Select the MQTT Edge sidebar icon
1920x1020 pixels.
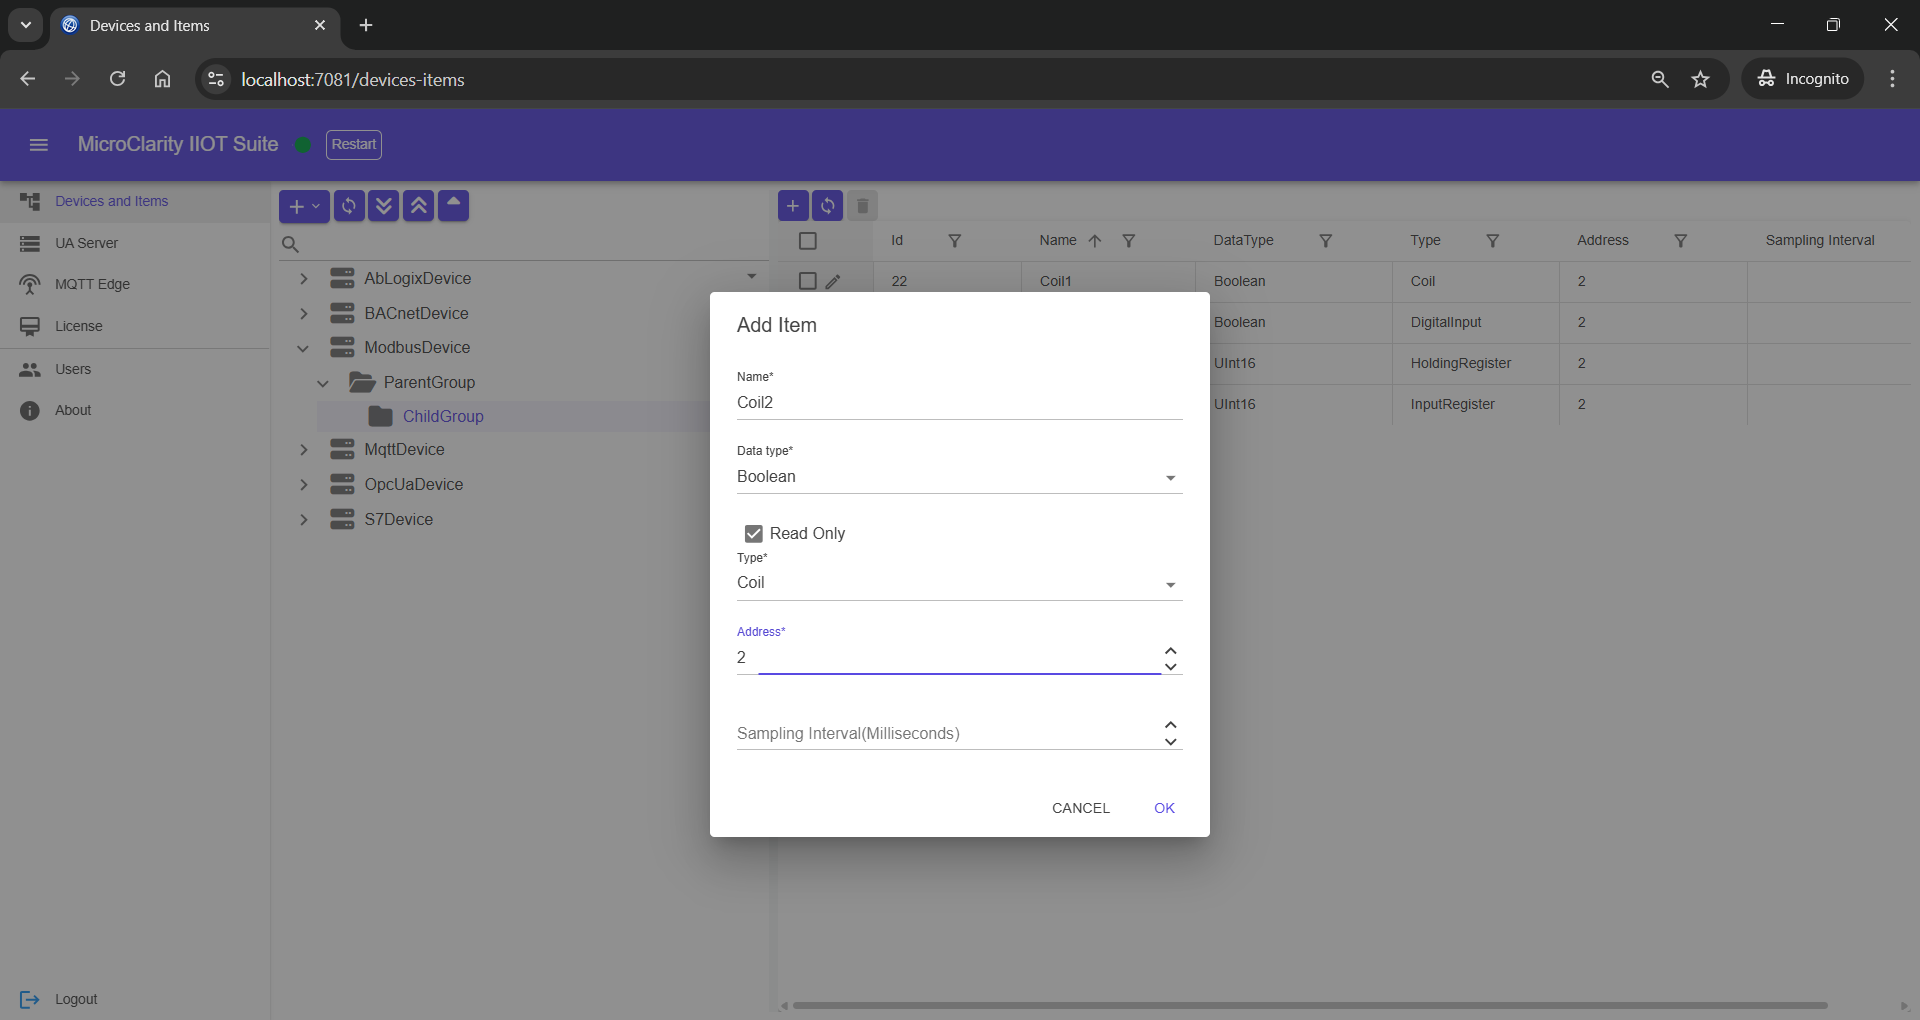click(x=31, y=284)
